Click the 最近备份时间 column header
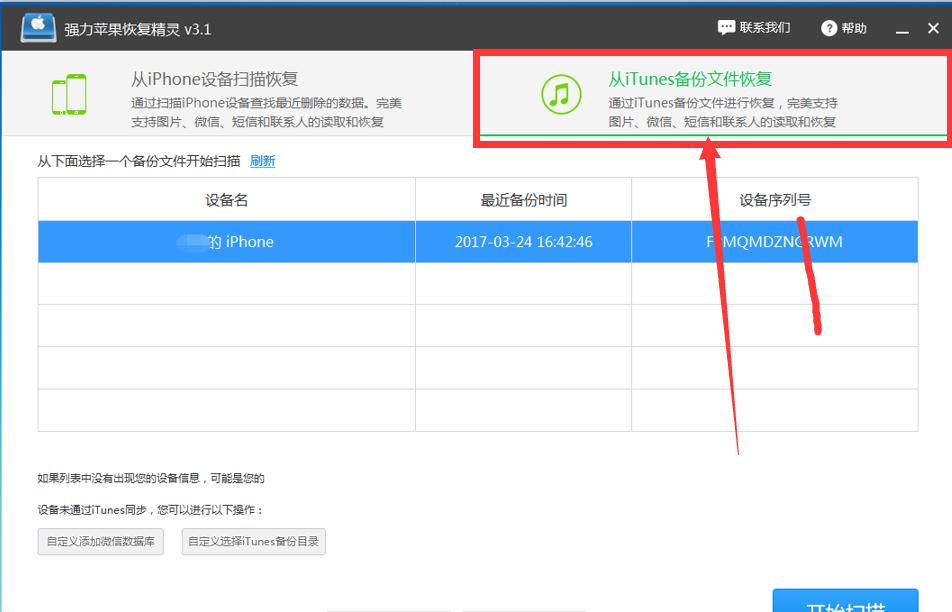The width and height of the screenshot is (952, 612). (x=522, y=201)
